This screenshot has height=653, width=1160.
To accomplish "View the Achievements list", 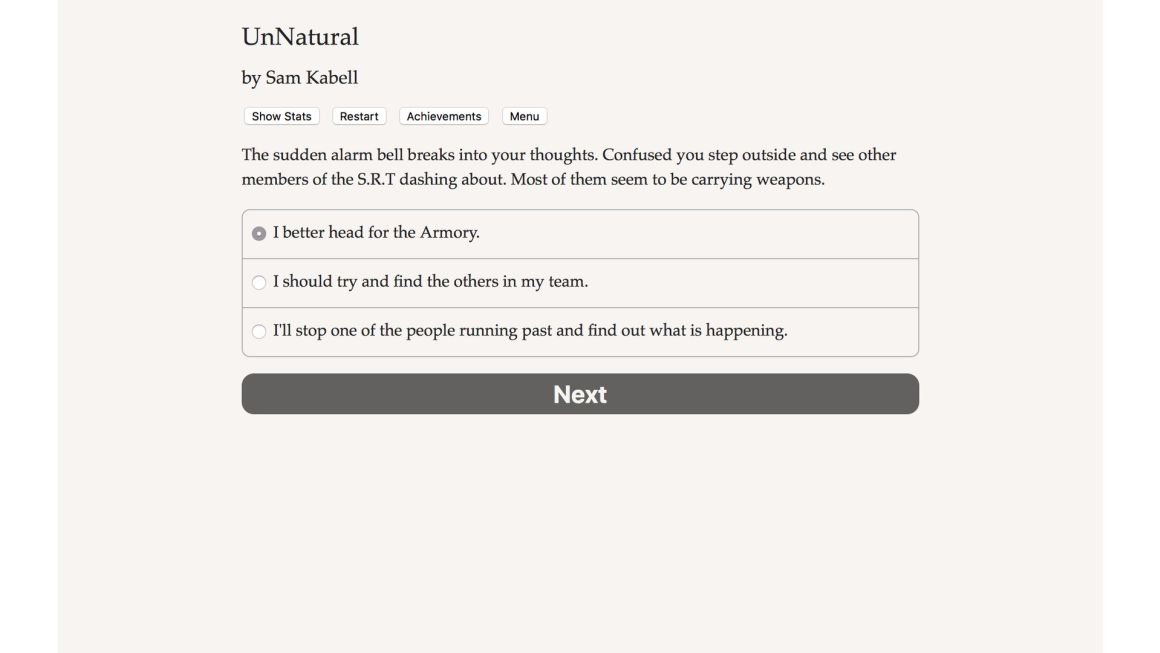I will coord(444,116).
